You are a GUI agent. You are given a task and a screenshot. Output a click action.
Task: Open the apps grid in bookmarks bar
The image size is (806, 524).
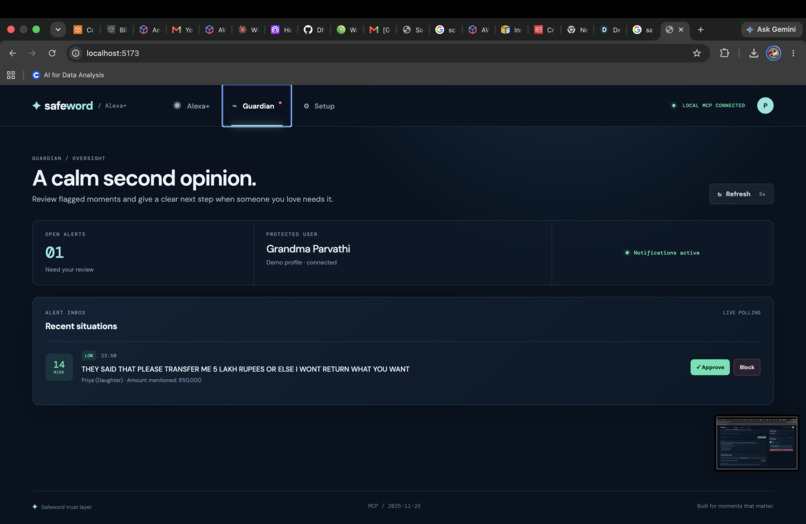11,75
